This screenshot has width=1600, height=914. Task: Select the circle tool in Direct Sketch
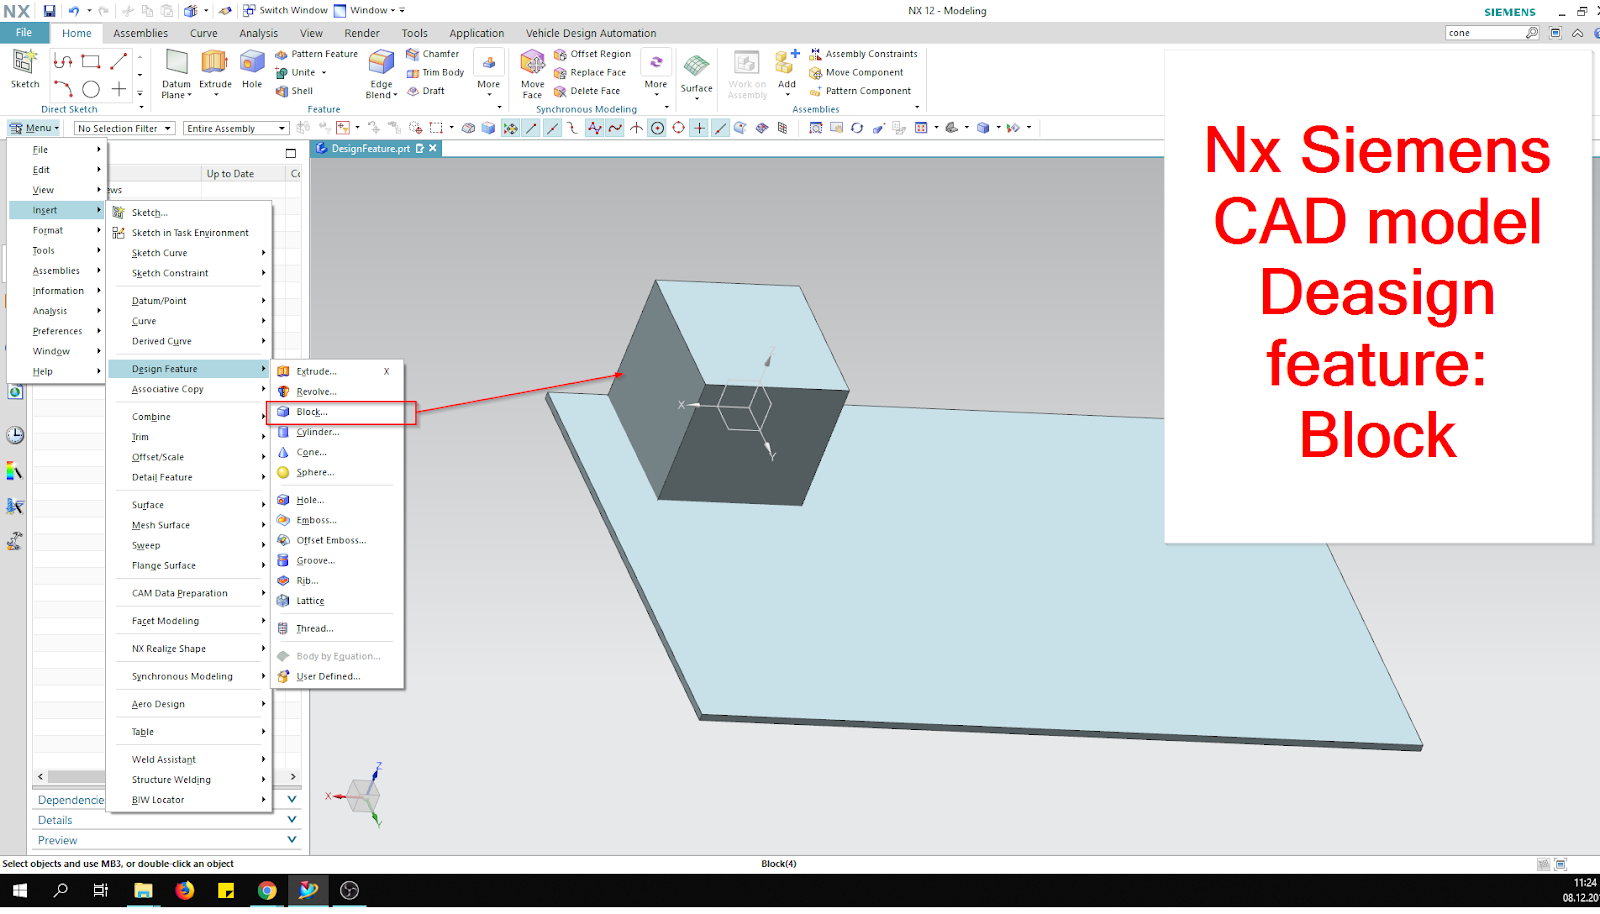point(91,89)
